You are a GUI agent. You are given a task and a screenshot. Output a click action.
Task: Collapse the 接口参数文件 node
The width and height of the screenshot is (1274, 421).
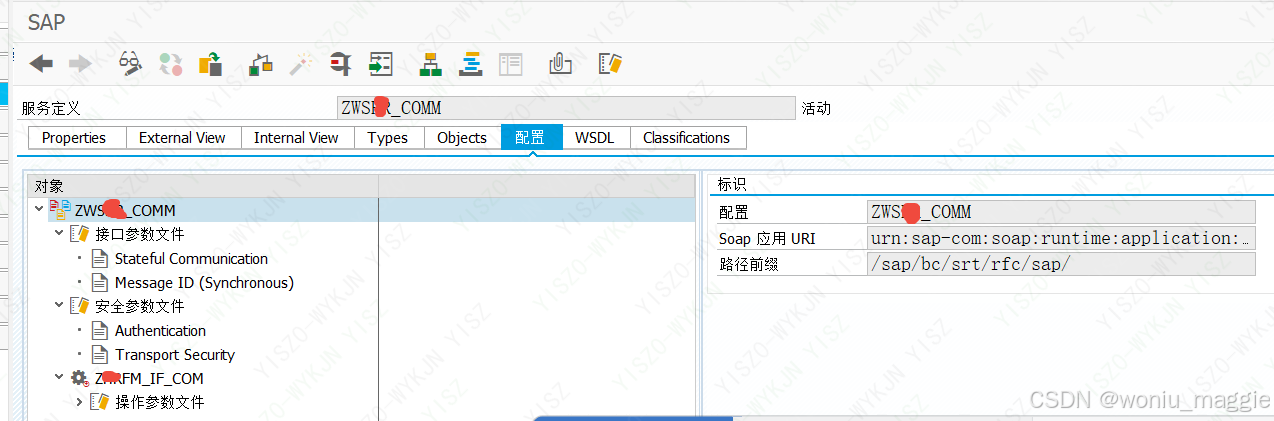[x=59, y=234]
